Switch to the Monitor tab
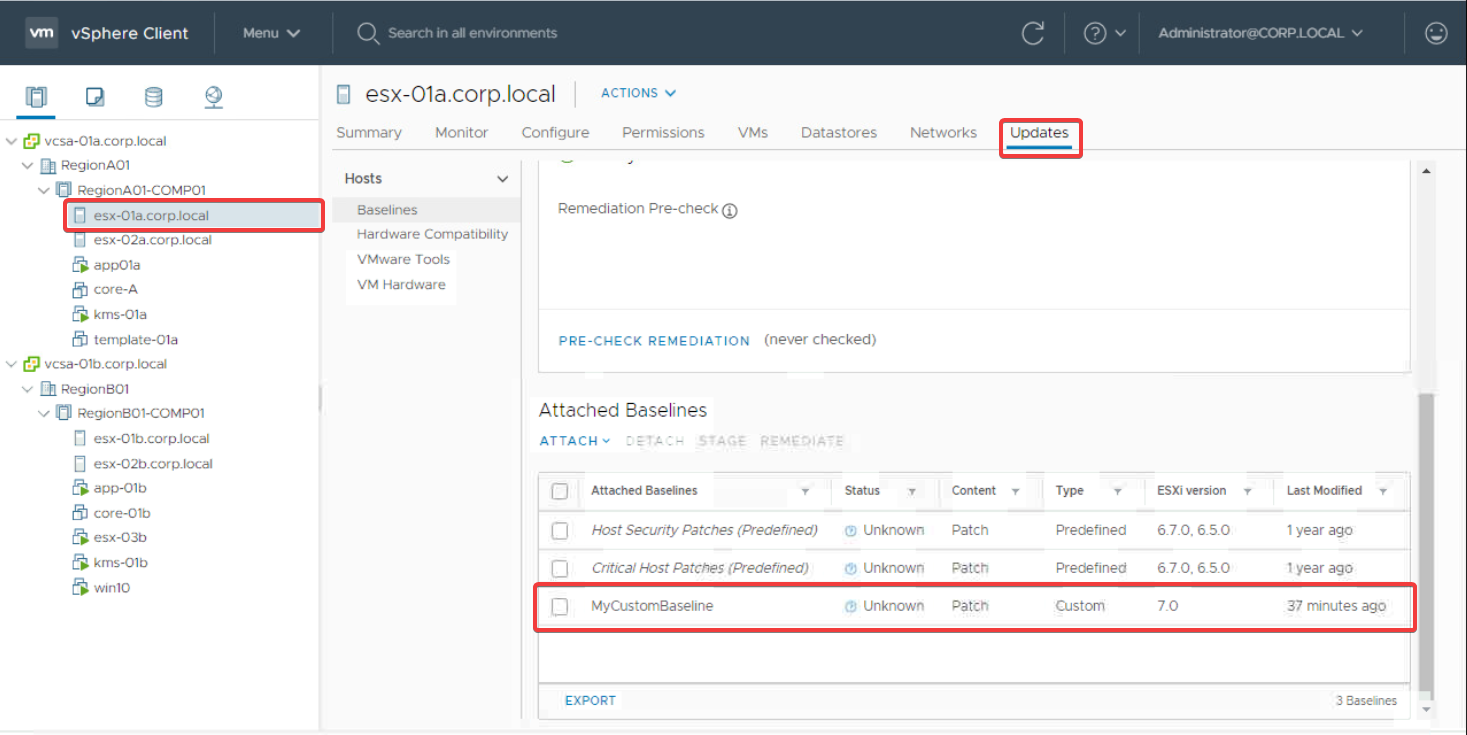 coord(462,133)
